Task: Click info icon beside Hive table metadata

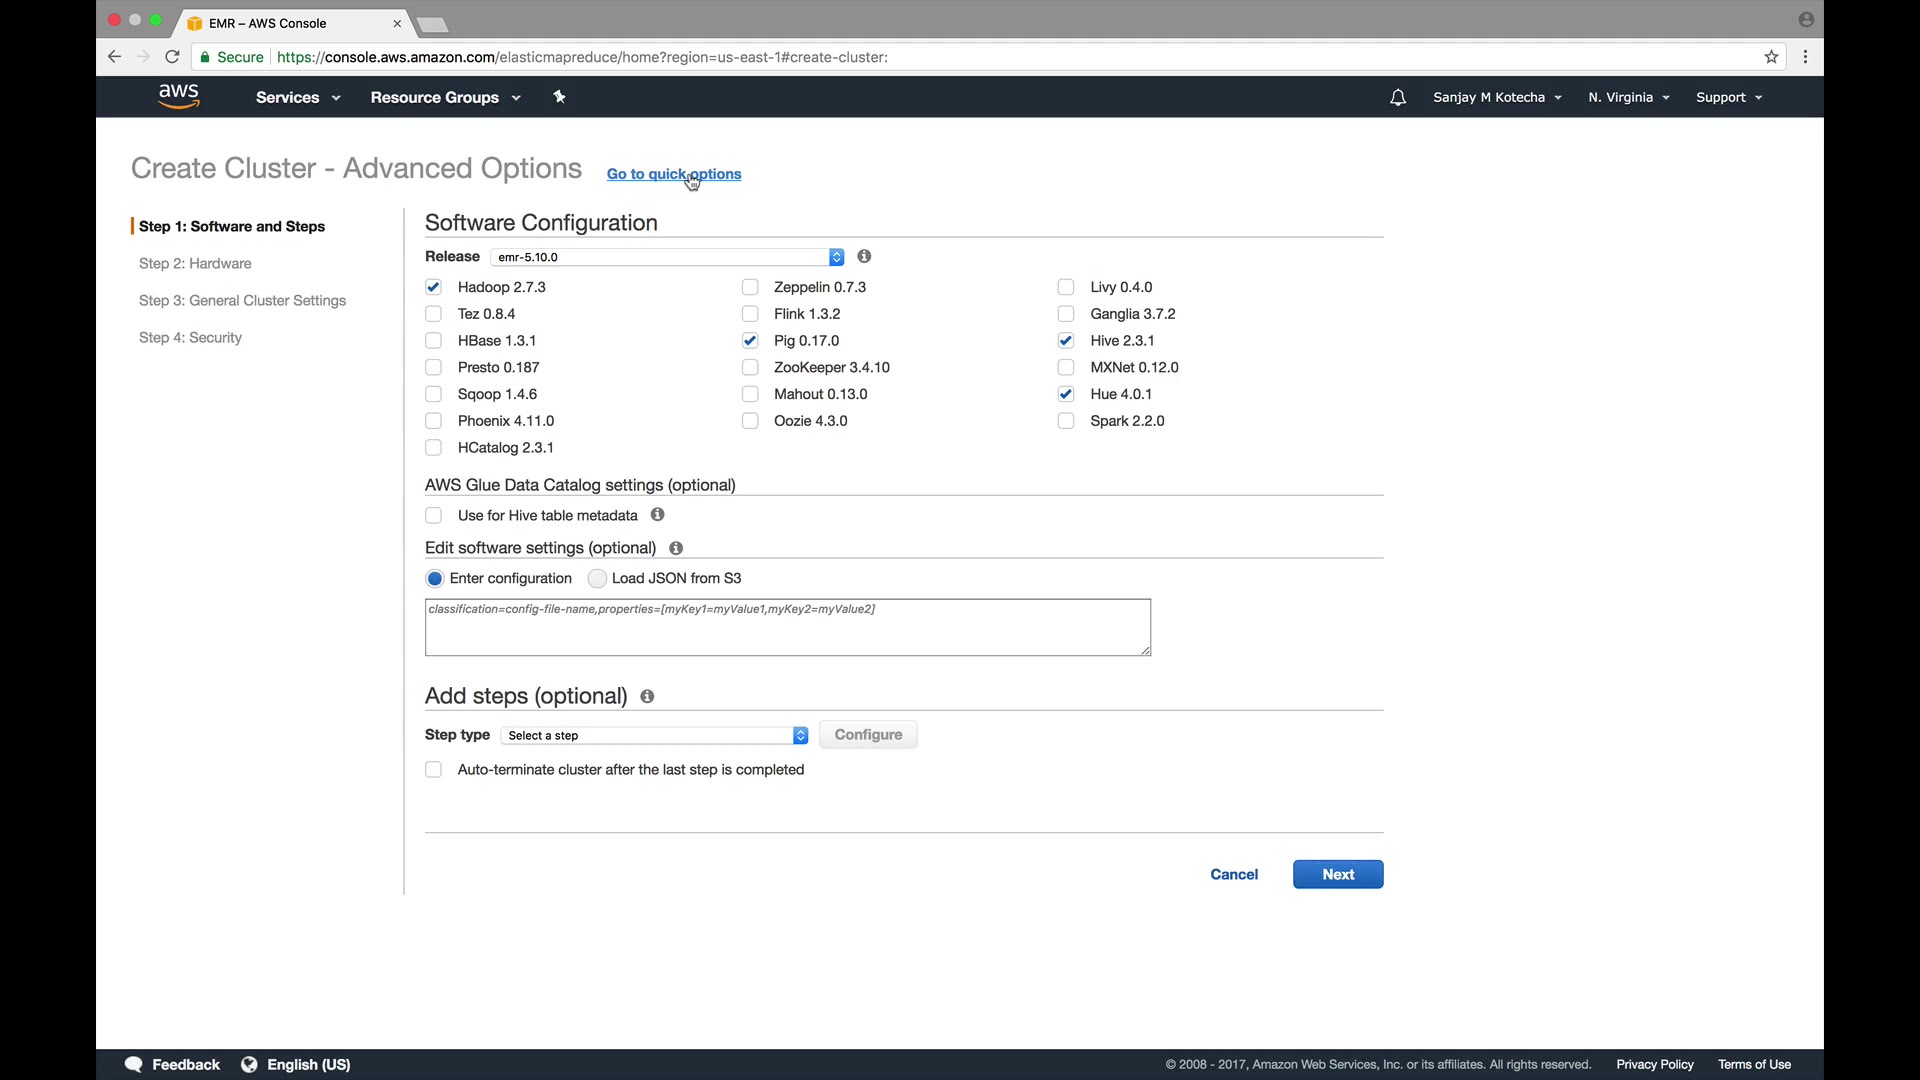Action: (x=657, y=515)
